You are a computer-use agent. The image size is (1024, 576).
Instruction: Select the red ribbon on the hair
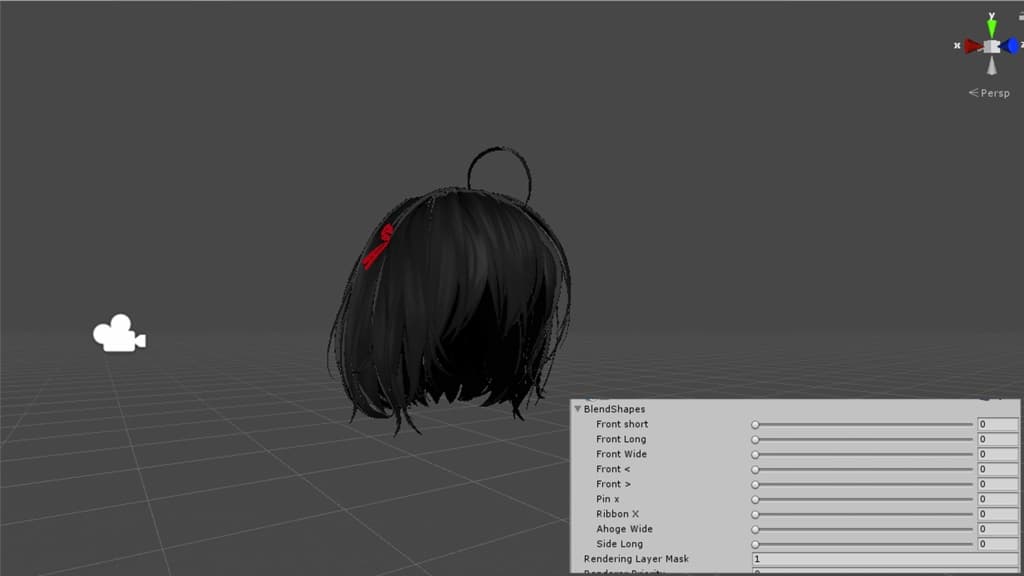379,246
